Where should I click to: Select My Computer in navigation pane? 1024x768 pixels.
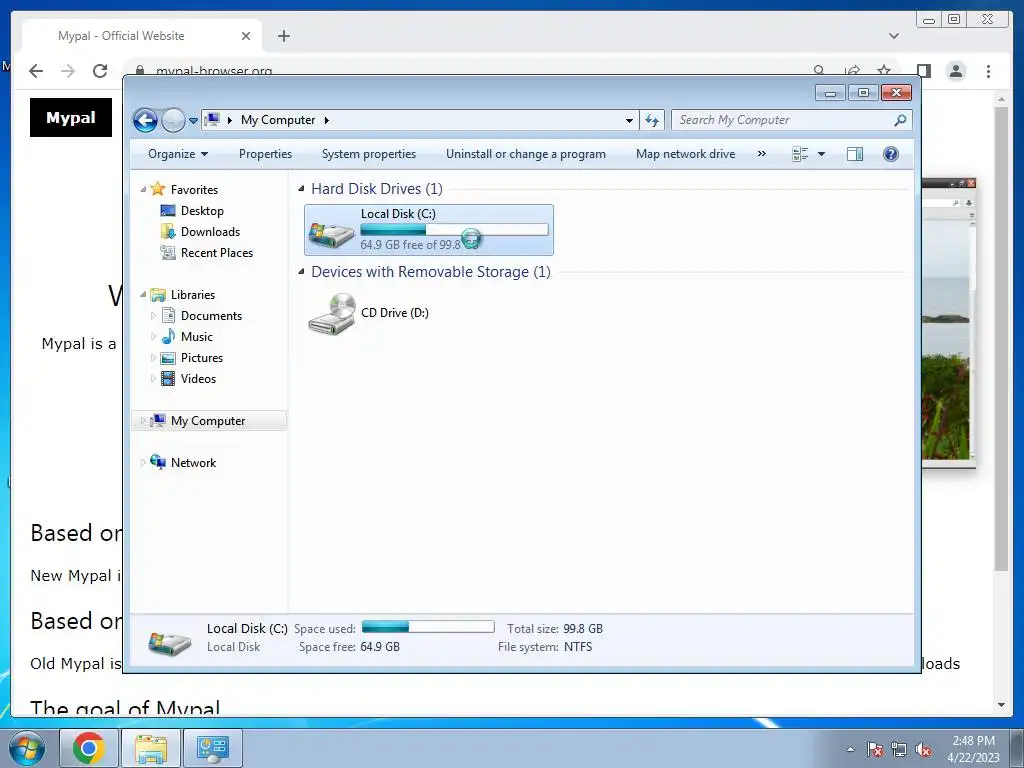click(209, 421)
